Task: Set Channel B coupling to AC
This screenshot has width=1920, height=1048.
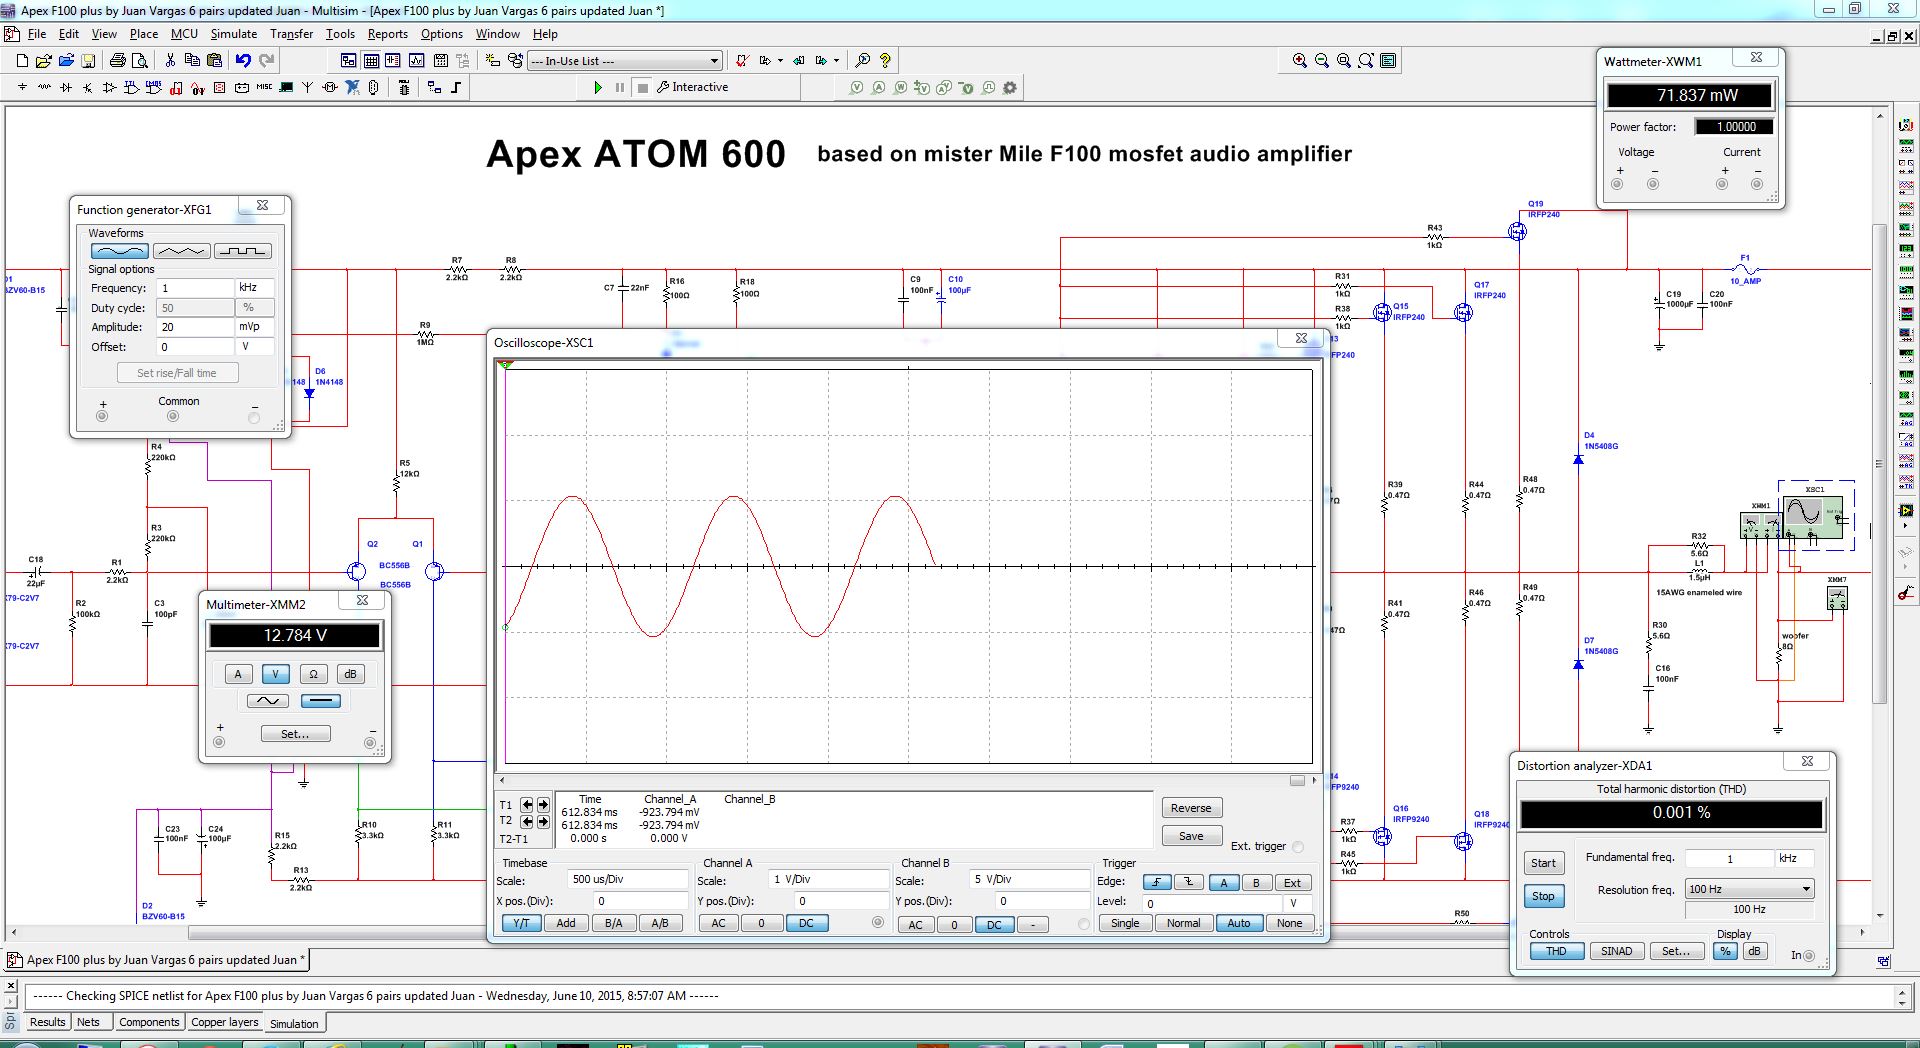Action: pyautogui.click(x=915, y=925)
